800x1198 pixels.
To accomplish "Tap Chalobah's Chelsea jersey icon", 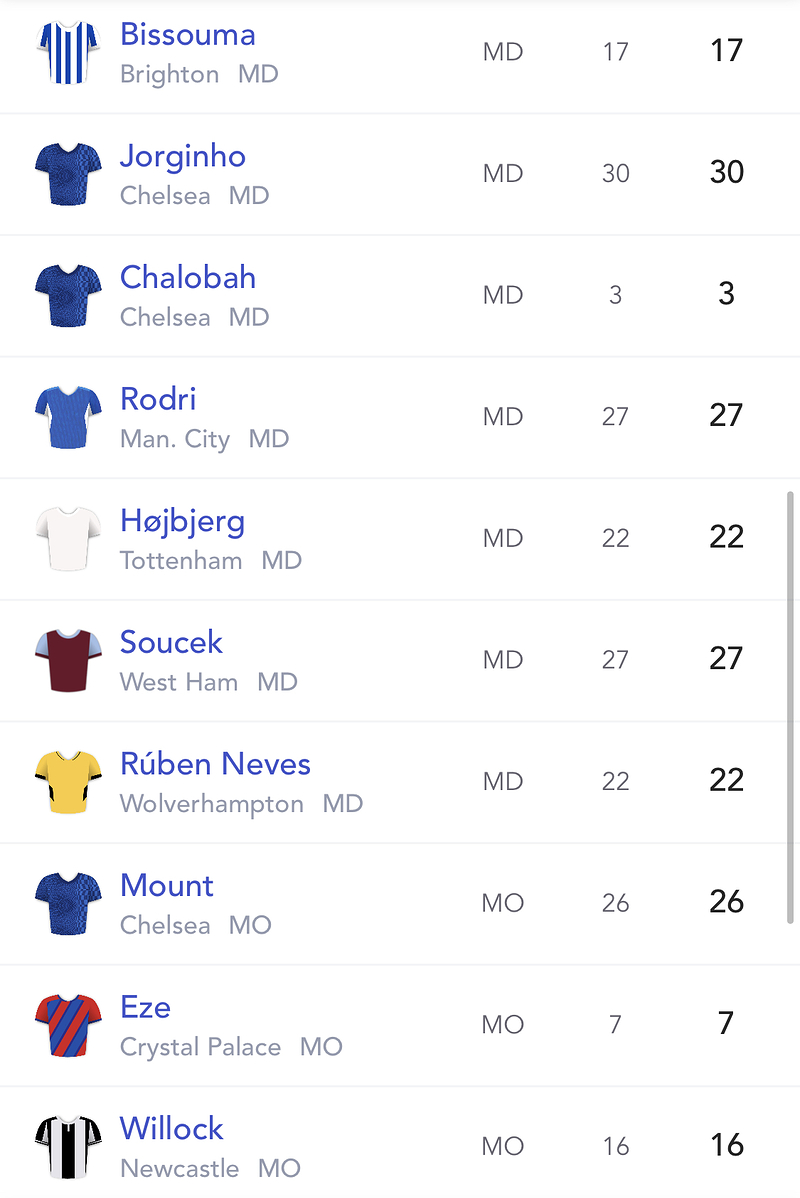I will 68,295.
